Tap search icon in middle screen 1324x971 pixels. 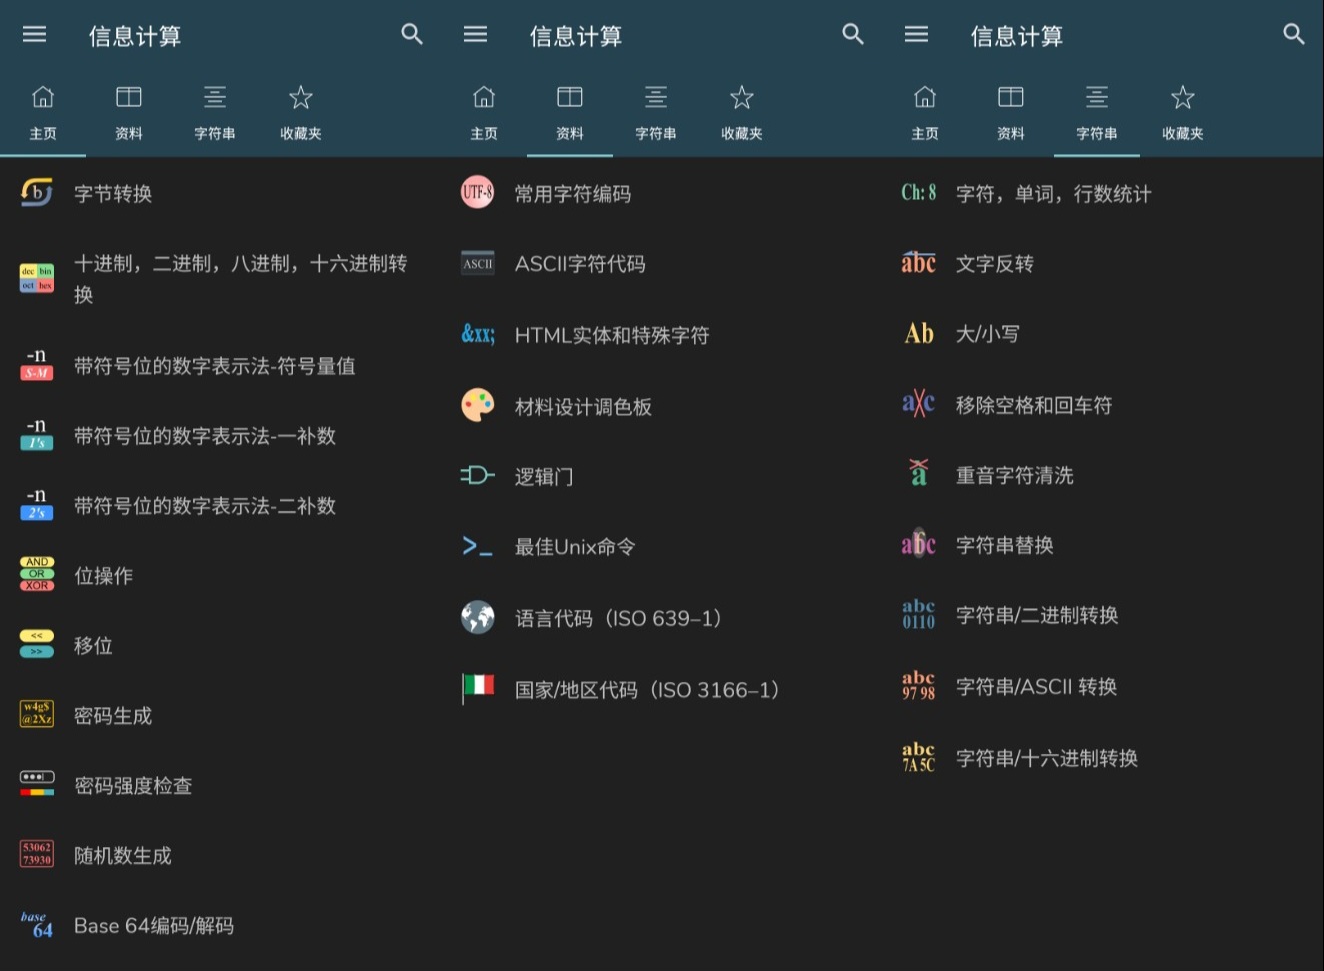[x=853, y=34]
